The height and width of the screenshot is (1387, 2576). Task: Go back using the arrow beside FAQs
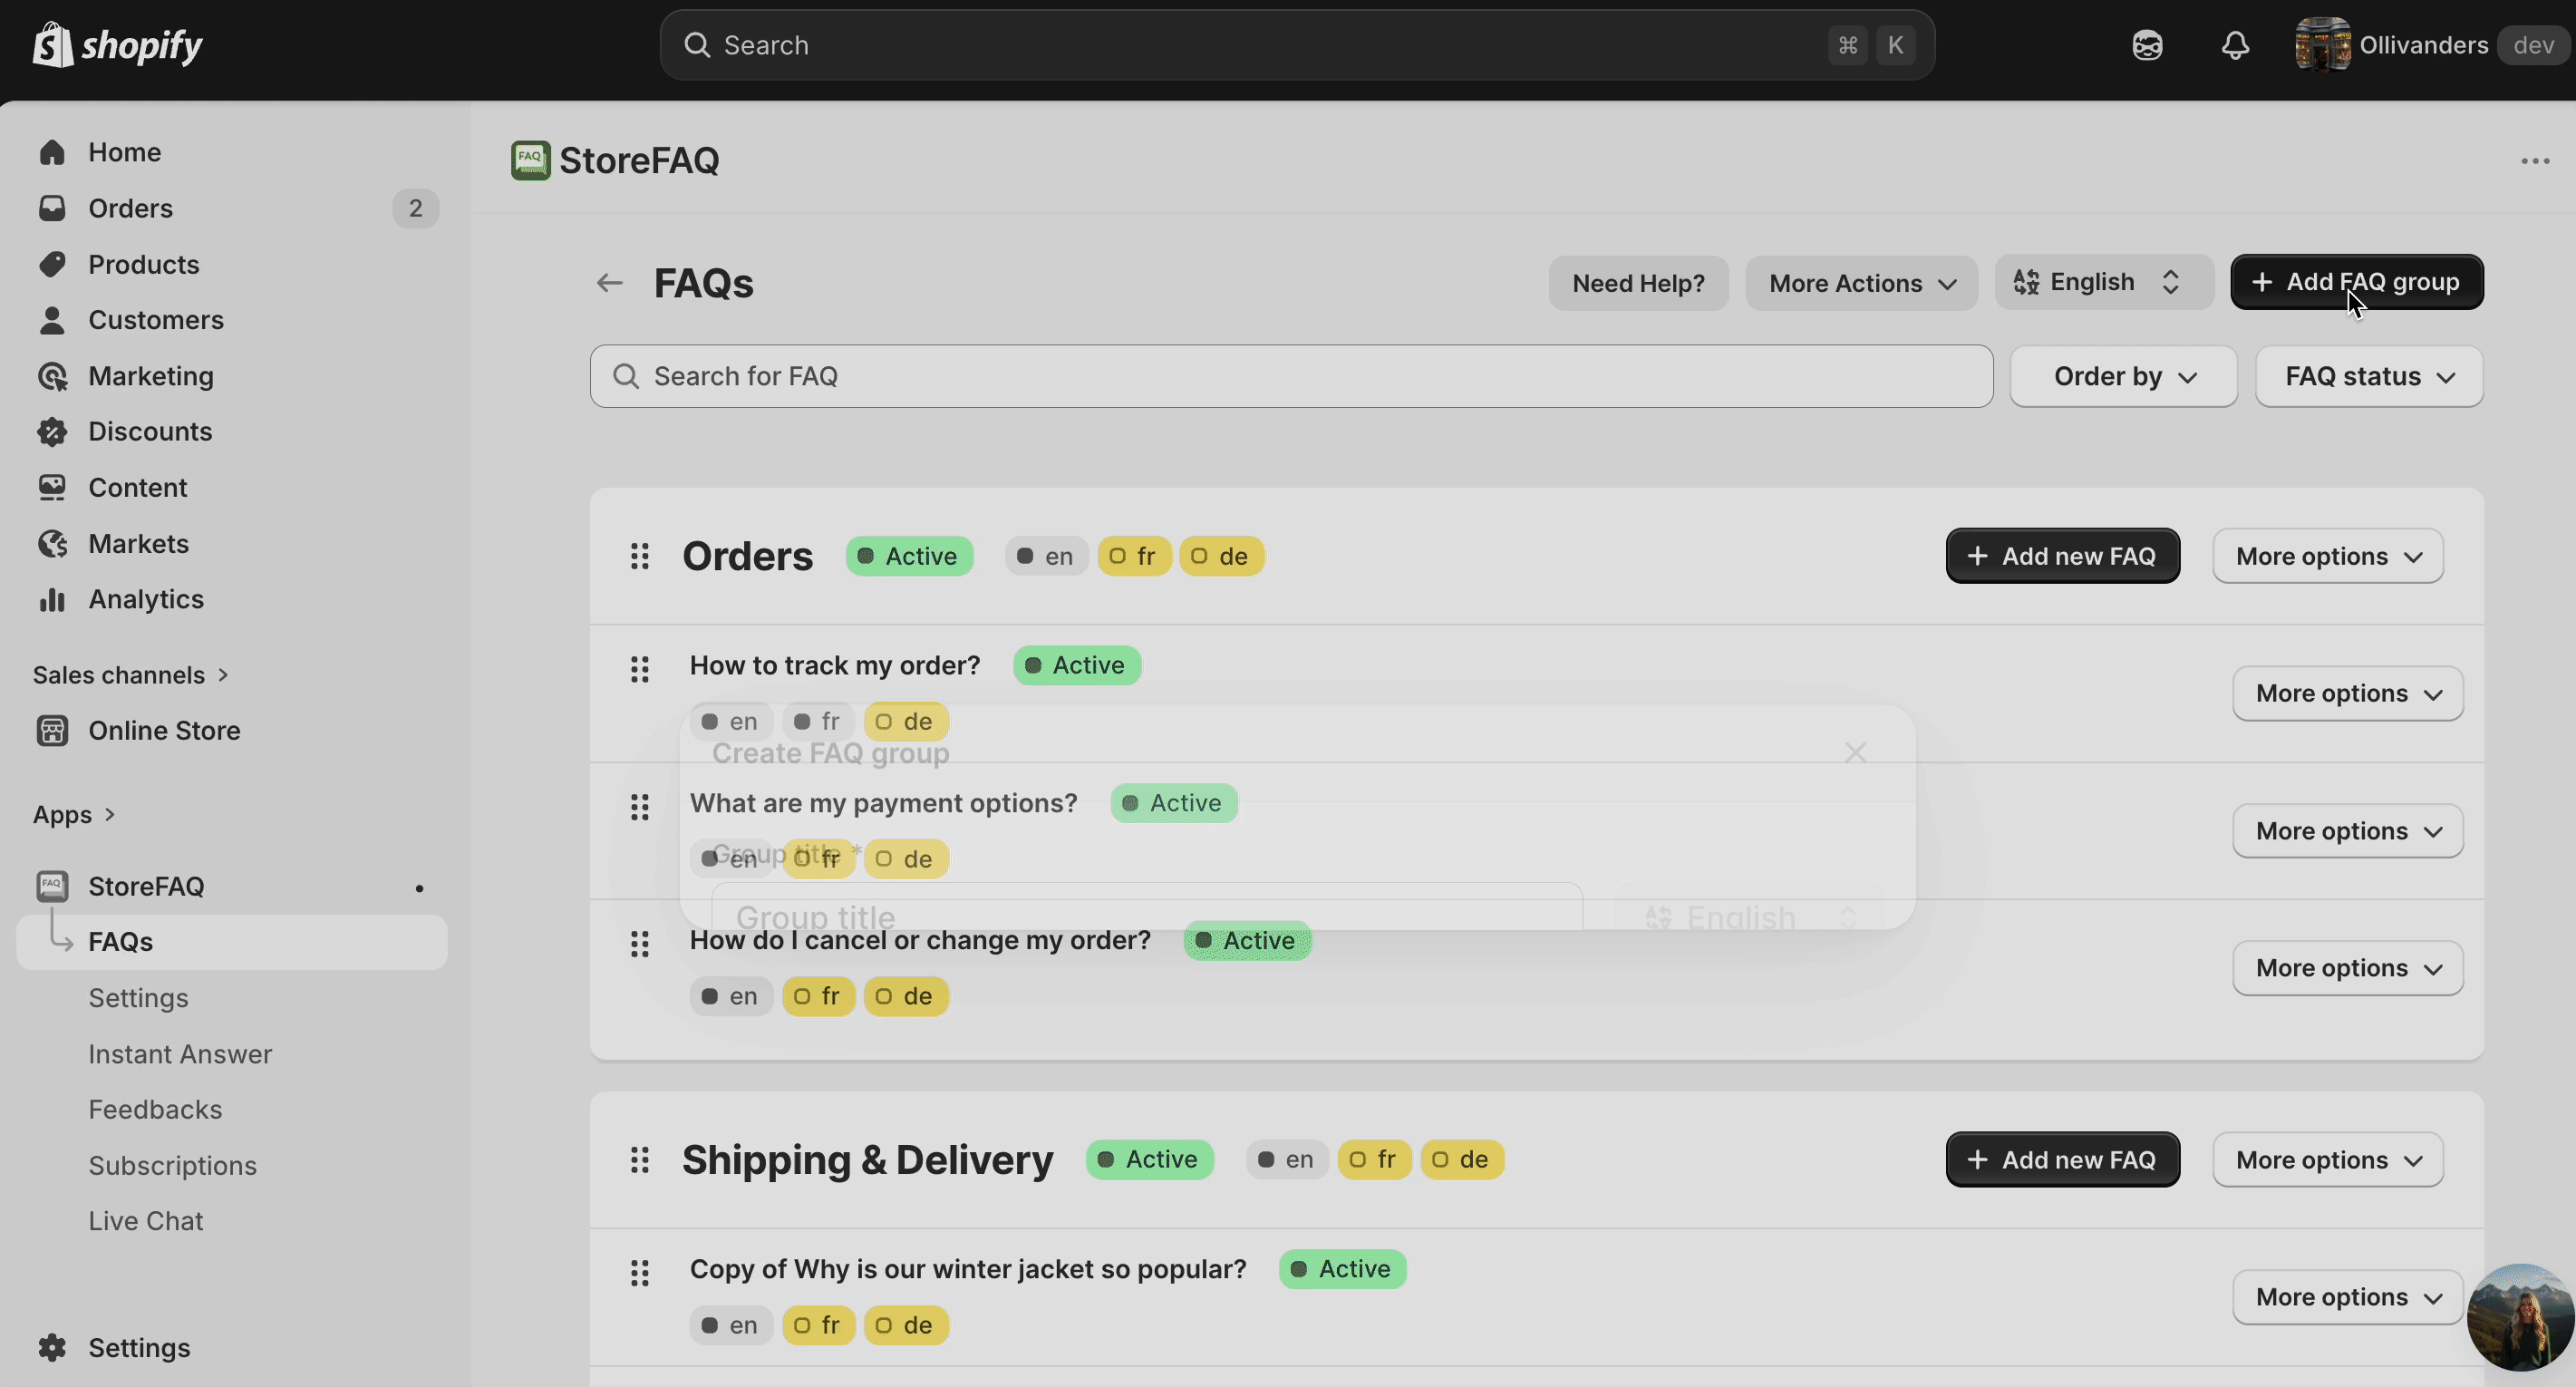610,283
